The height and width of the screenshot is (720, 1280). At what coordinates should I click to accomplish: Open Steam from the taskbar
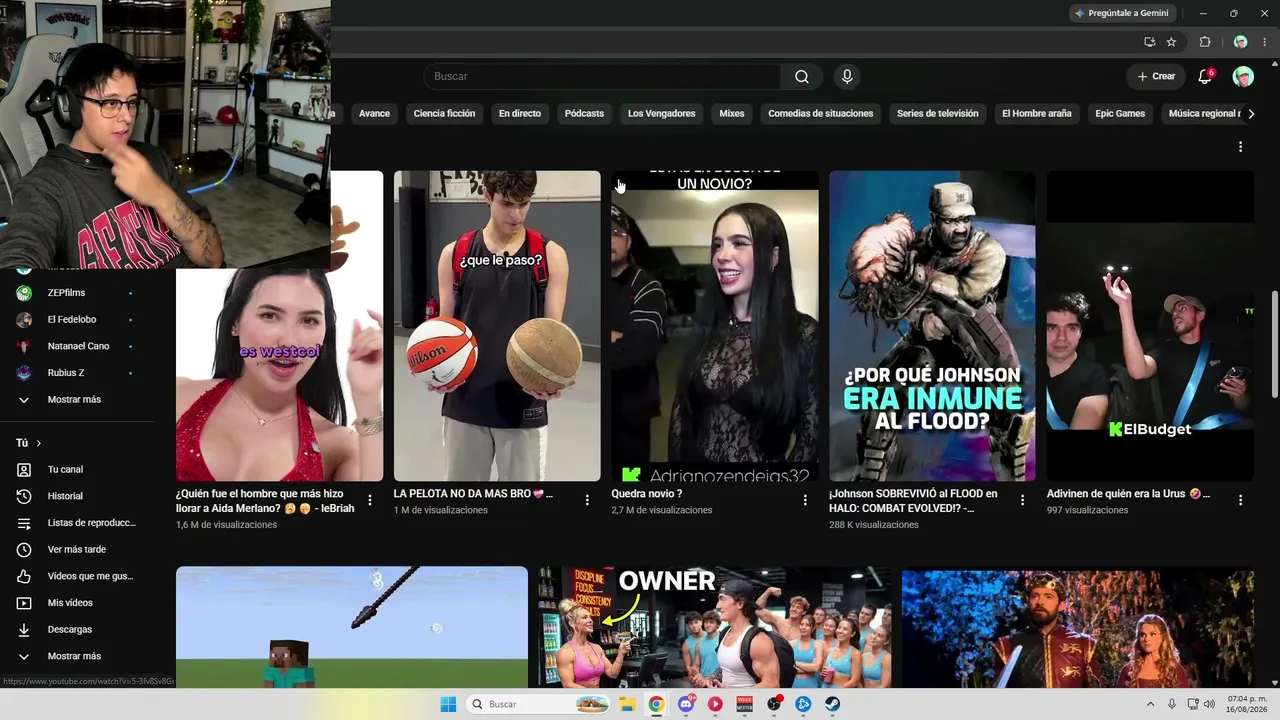coord(833,704)
